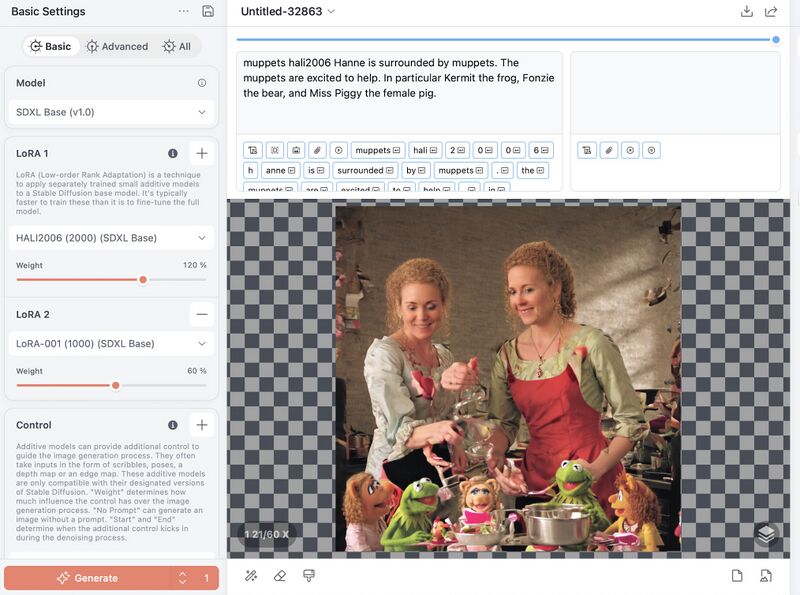
Task: Click the save settings floppy disk icon
Action: click(208, 12)
